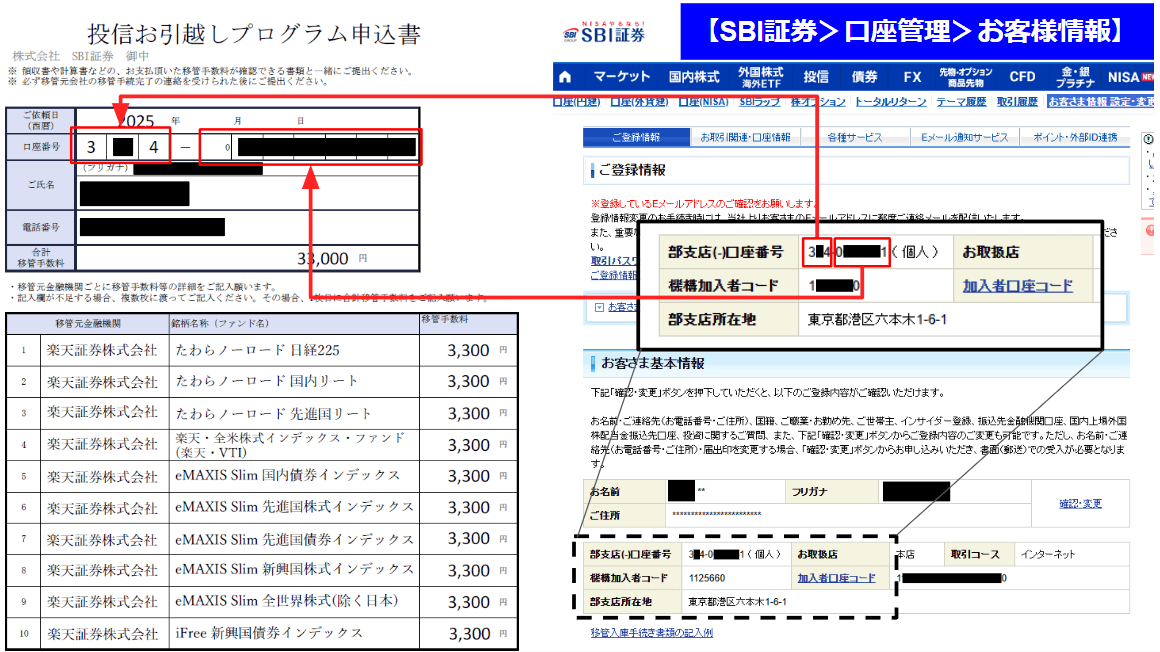Click 3,300 fee in 日経225 row
This screenshot has height=652, width=1160.
point(468,350)
